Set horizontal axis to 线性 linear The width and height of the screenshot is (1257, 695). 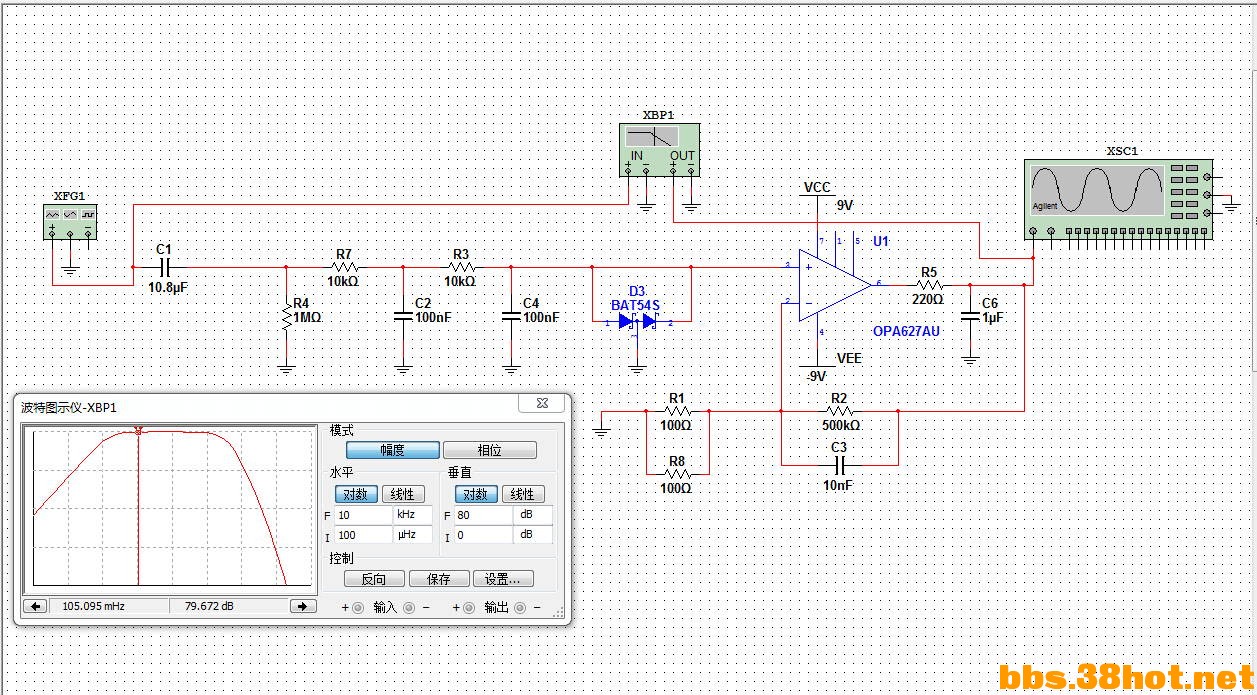tap(402, 494)
